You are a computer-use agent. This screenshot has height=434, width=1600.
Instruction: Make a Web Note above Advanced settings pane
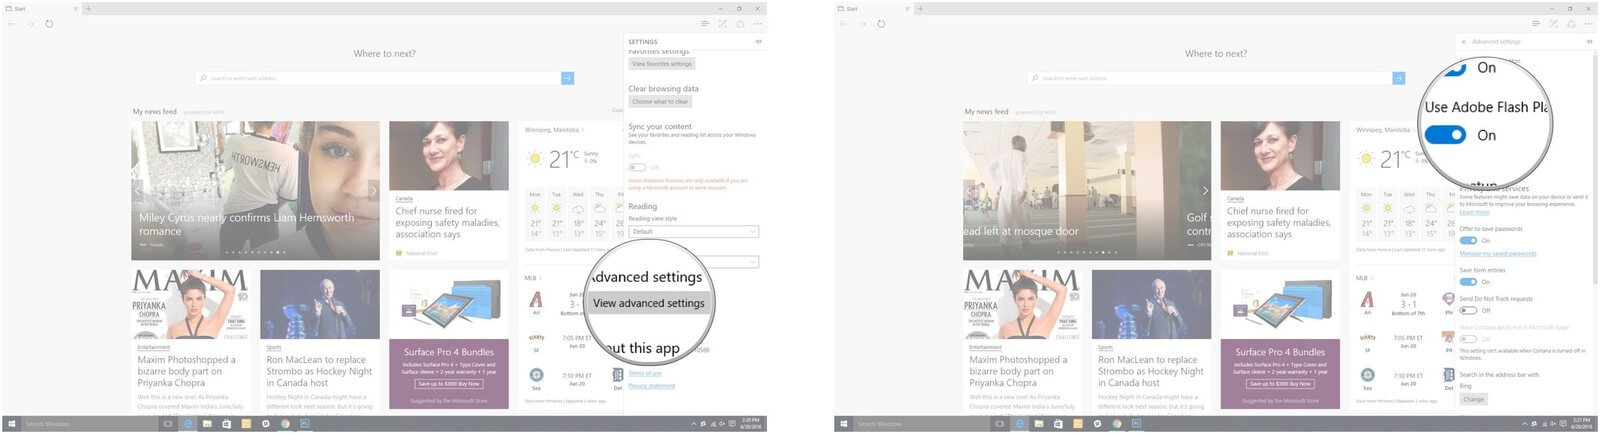1554,23
